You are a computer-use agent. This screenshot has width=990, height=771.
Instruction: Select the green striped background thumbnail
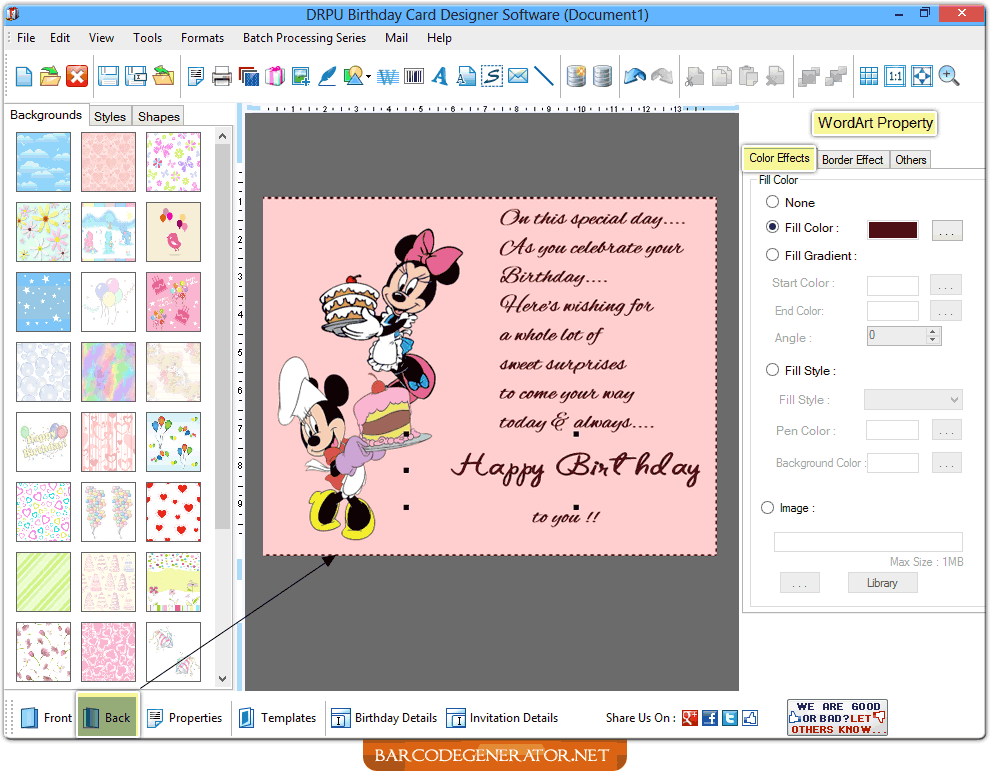44,582
